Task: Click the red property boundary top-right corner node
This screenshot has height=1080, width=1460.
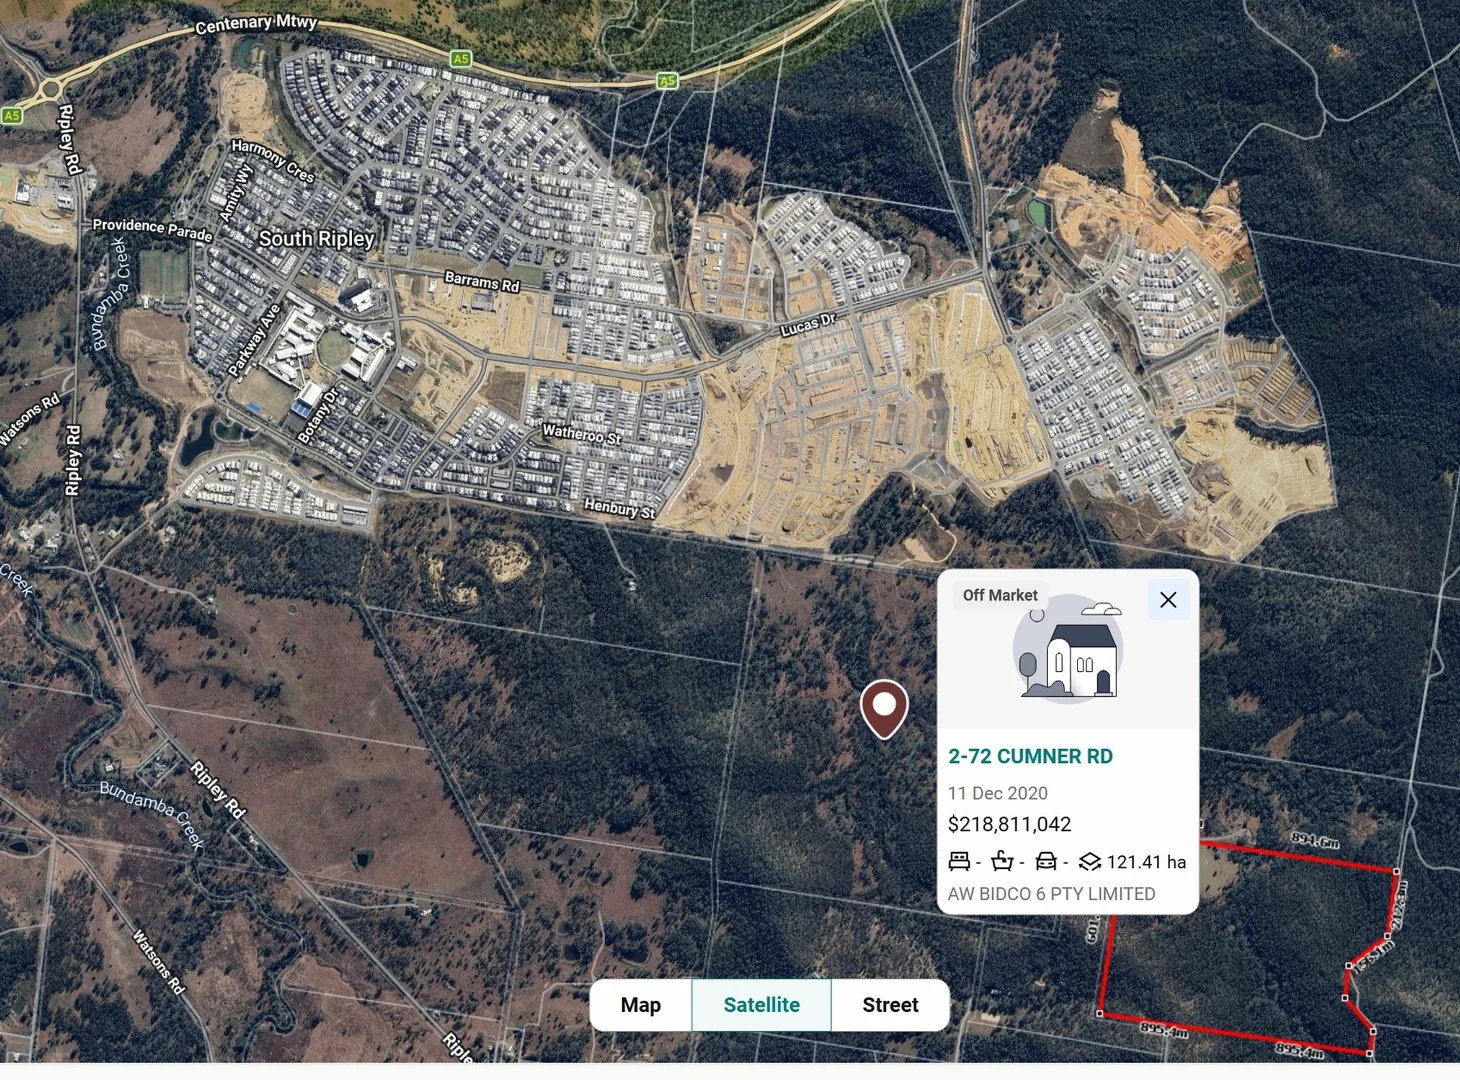Action: 1397,871
